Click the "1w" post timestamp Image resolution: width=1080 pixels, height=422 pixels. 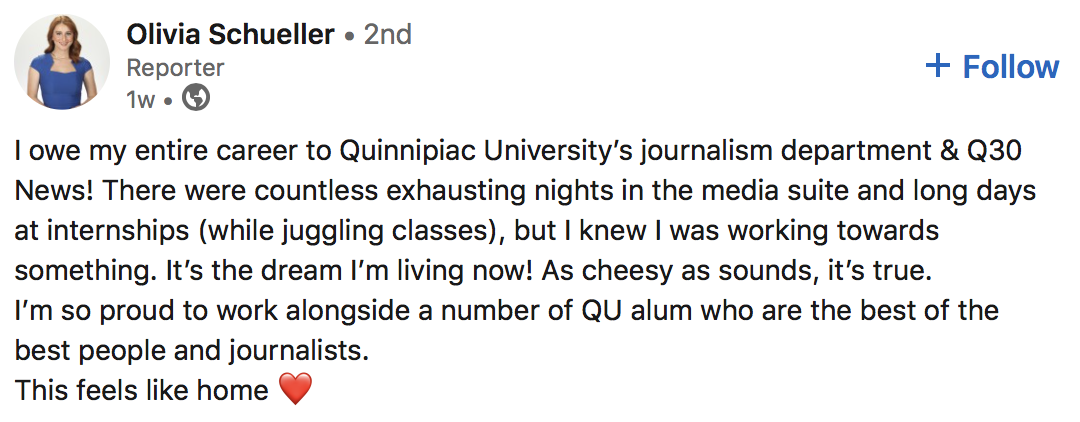click(140, 99)
